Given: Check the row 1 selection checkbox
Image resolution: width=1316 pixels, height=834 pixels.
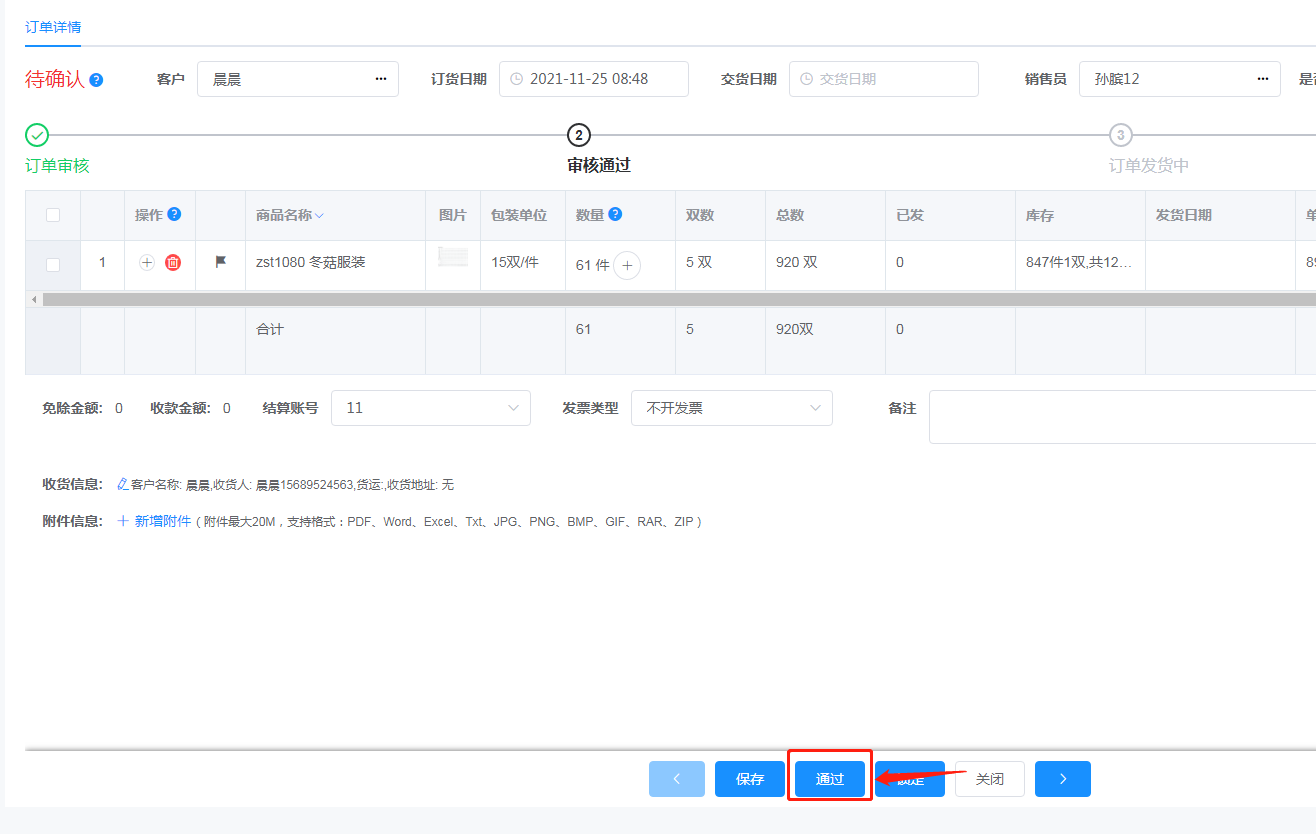Looking at the screenshot, I should point(53,265).
